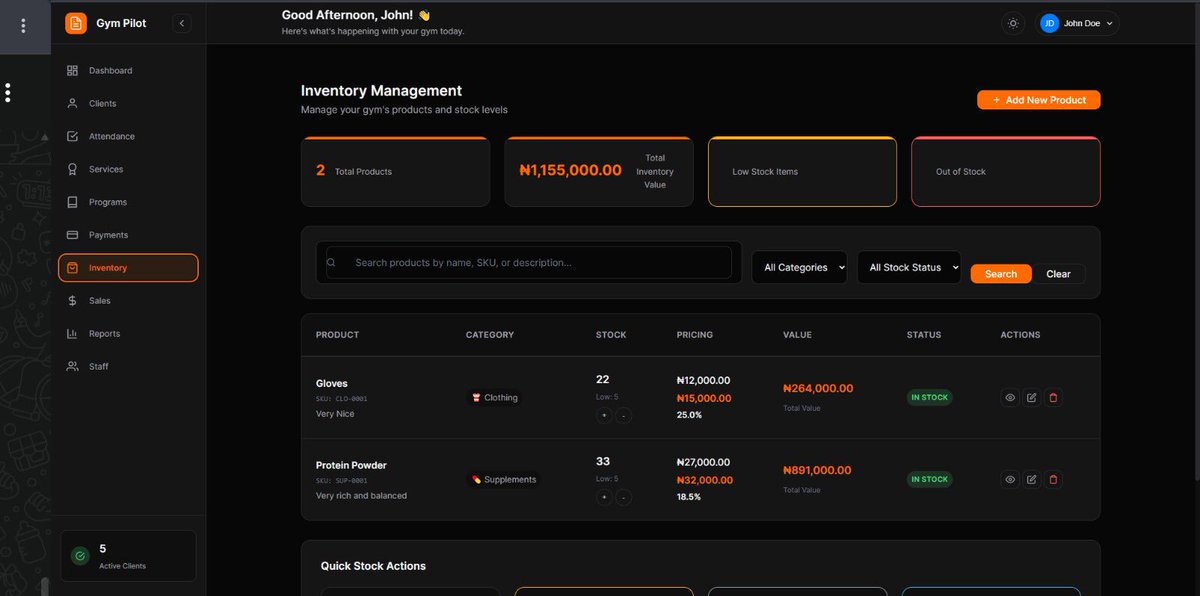Click the Staff people icon

pos(72,367)
